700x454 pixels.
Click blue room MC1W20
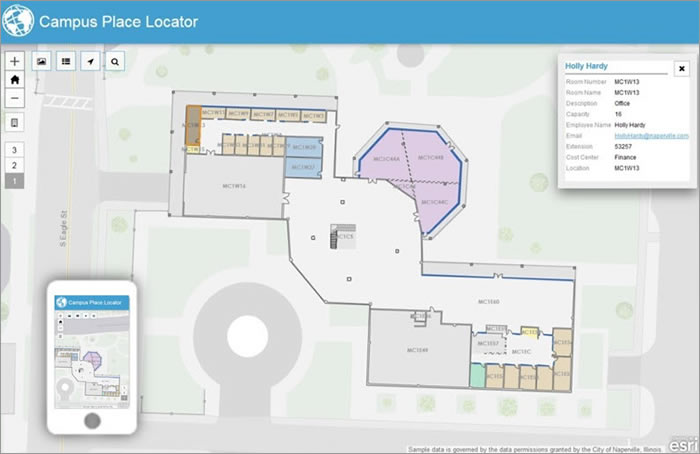tap(304, 147)
